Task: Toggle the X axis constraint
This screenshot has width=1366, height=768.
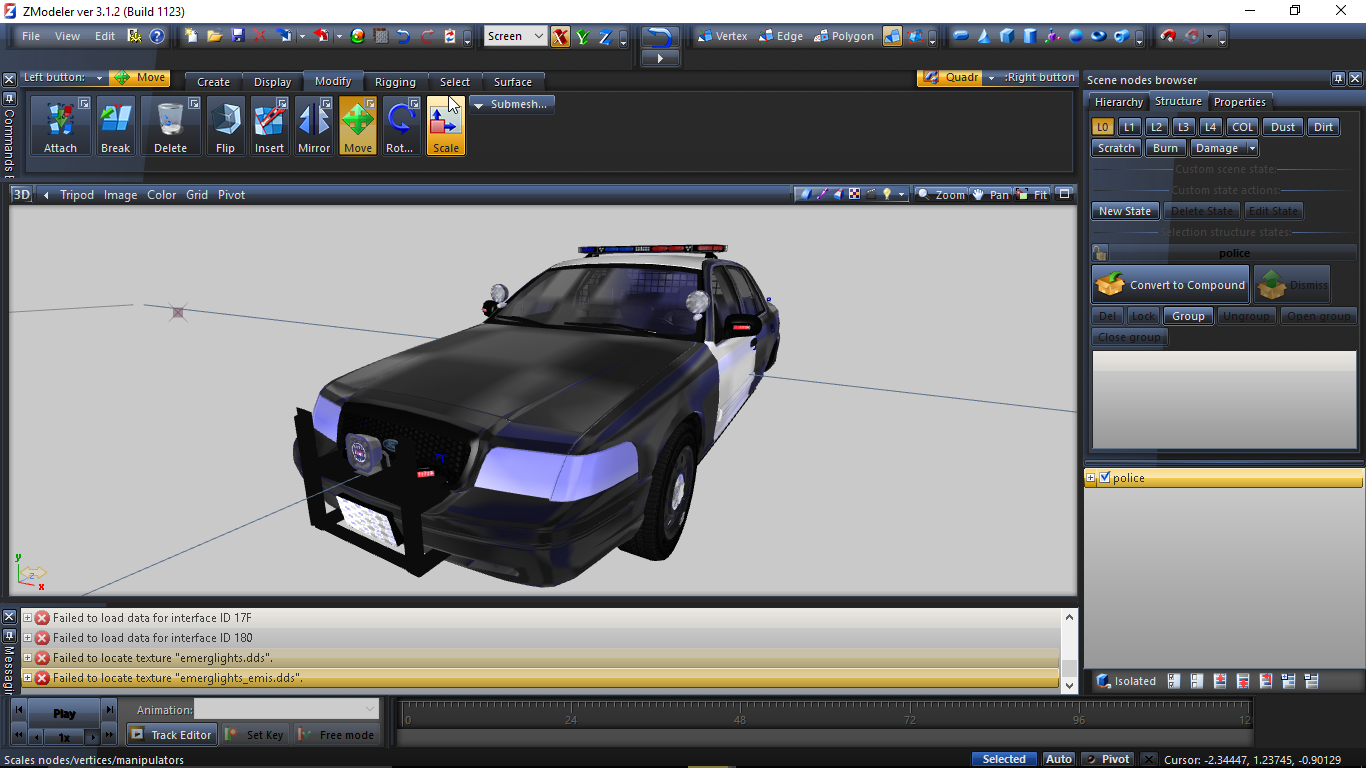Action: (x=559, y=37)
